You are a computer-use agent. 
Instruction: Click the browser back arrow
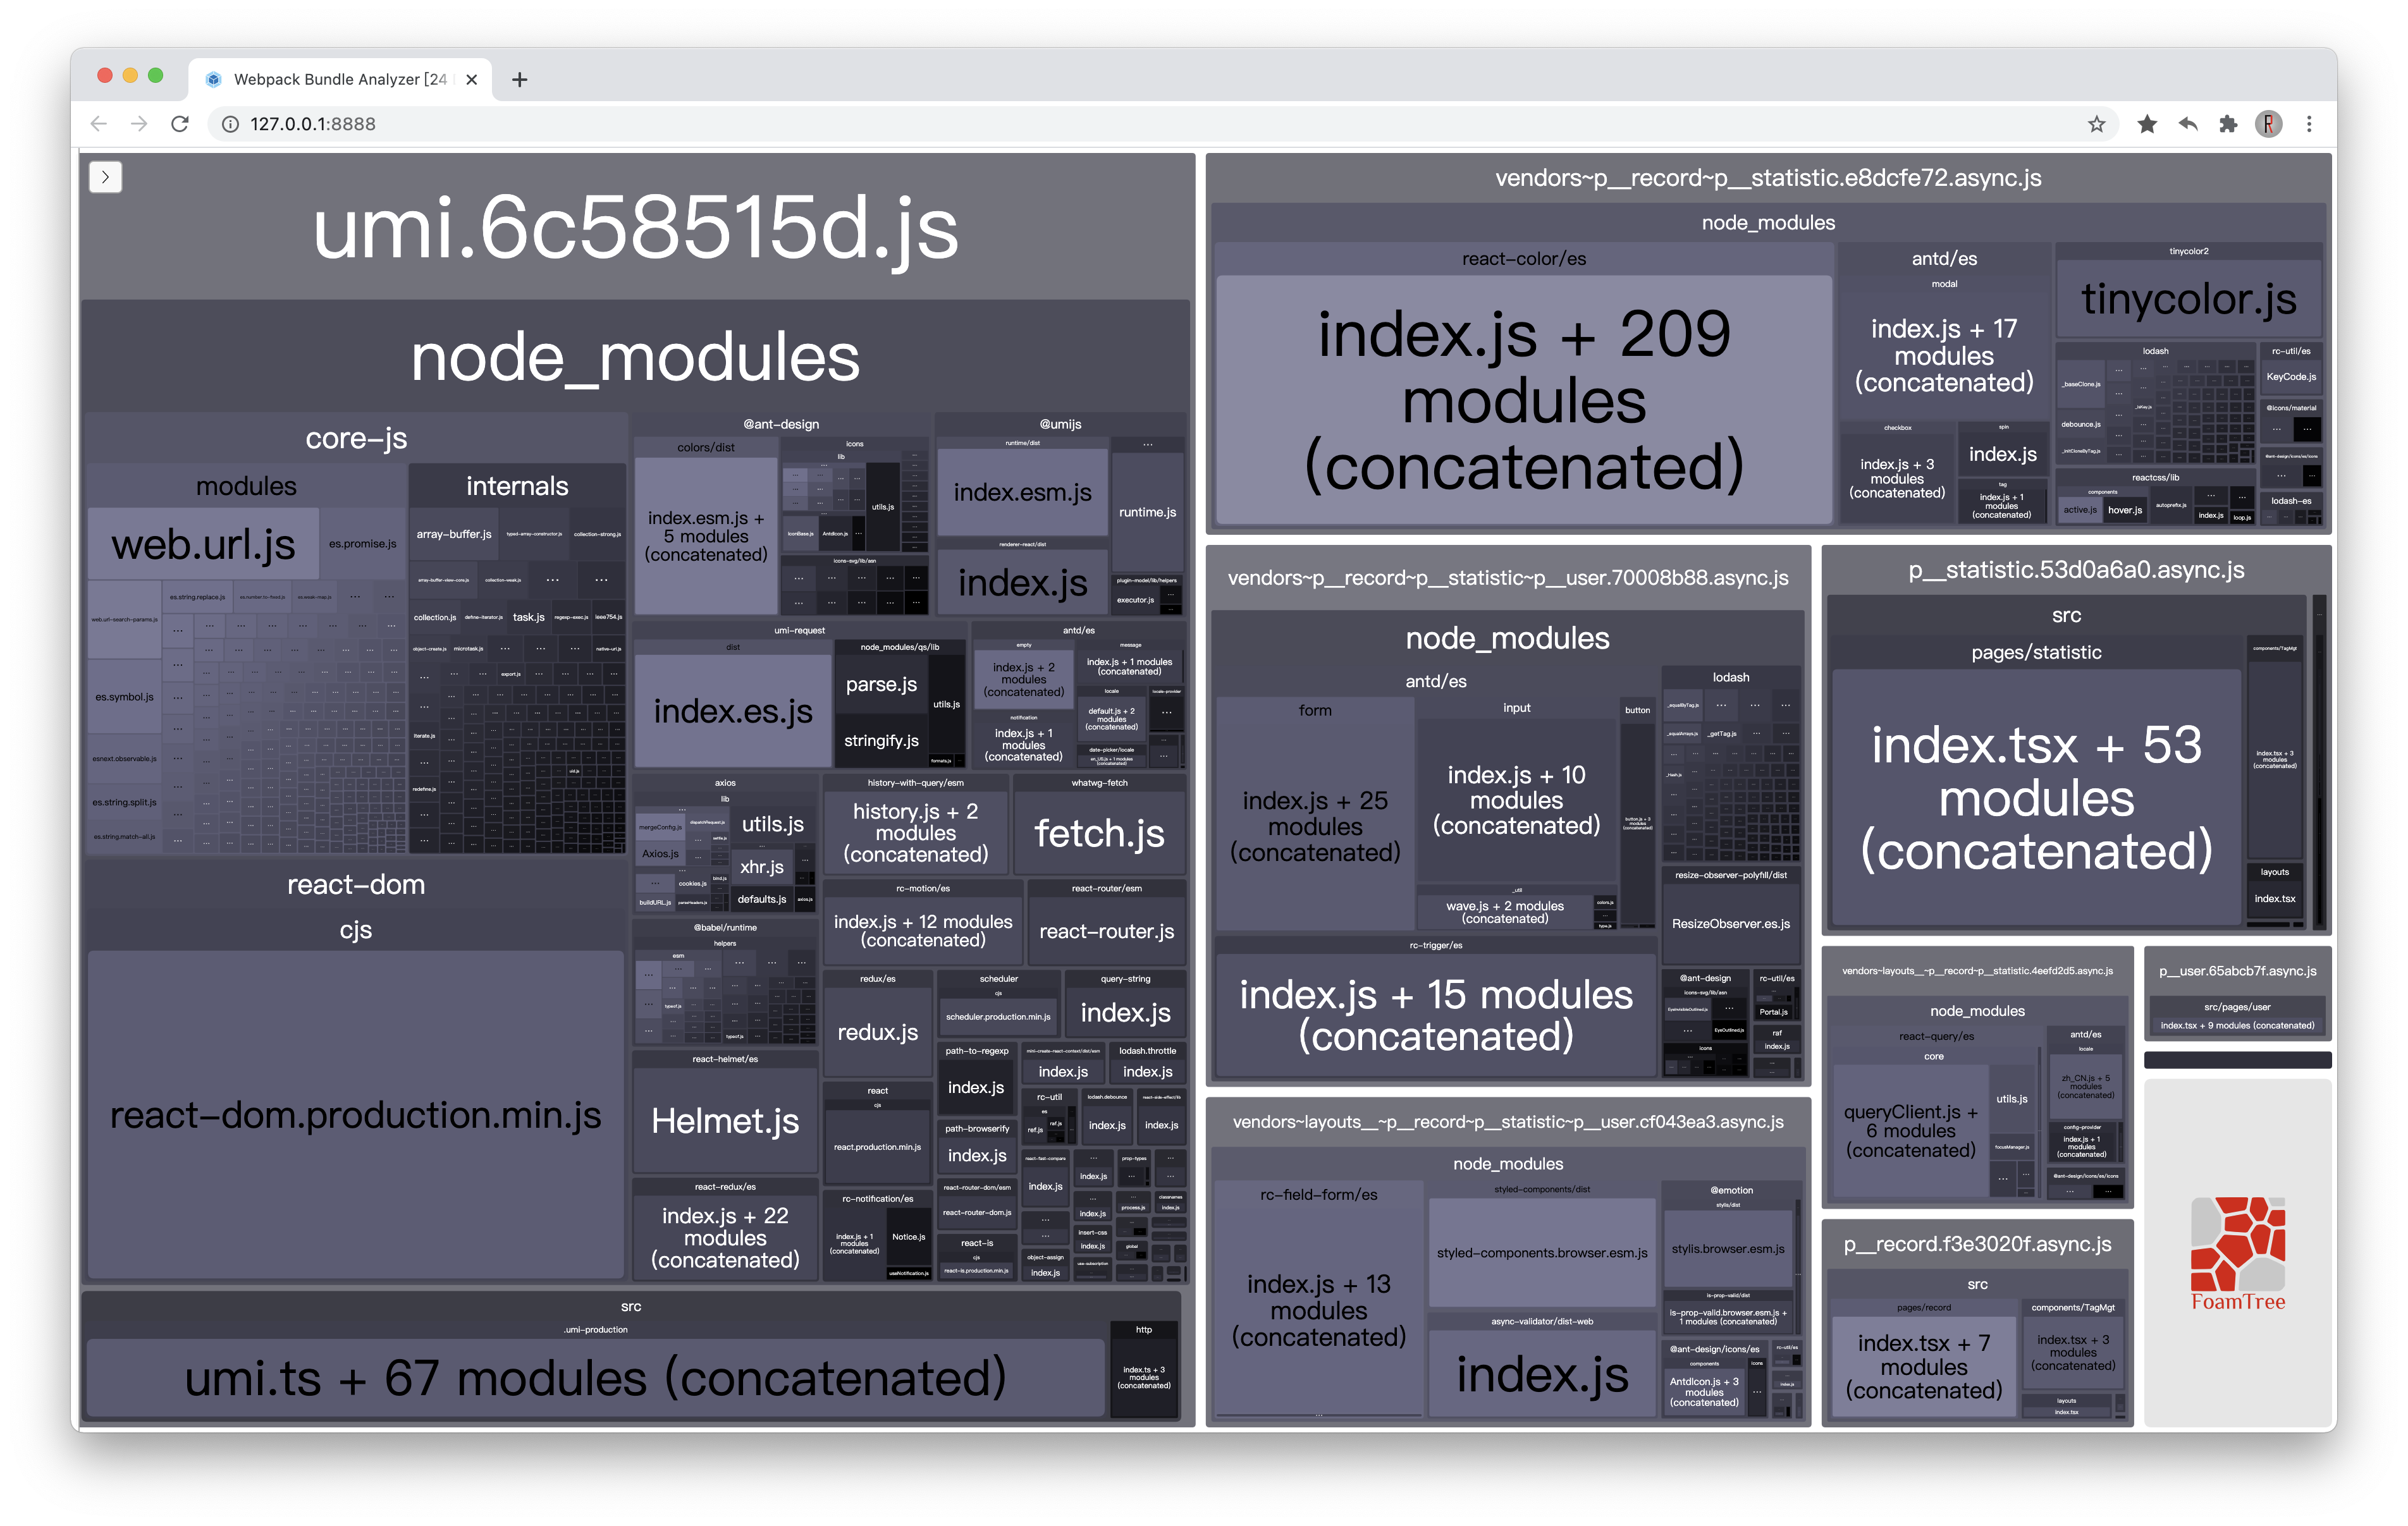pyautogui.click(x=98, y=124)
